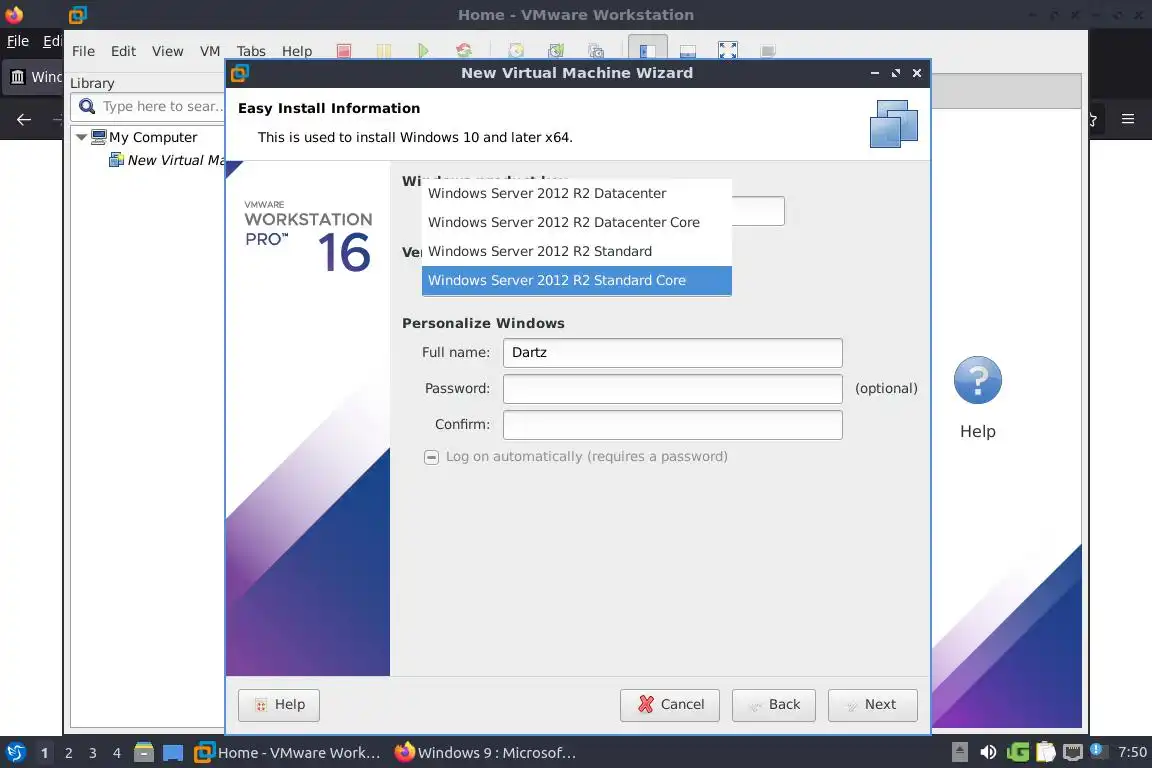
Task: Click the green power on play icon
Action: pos(423,51)
